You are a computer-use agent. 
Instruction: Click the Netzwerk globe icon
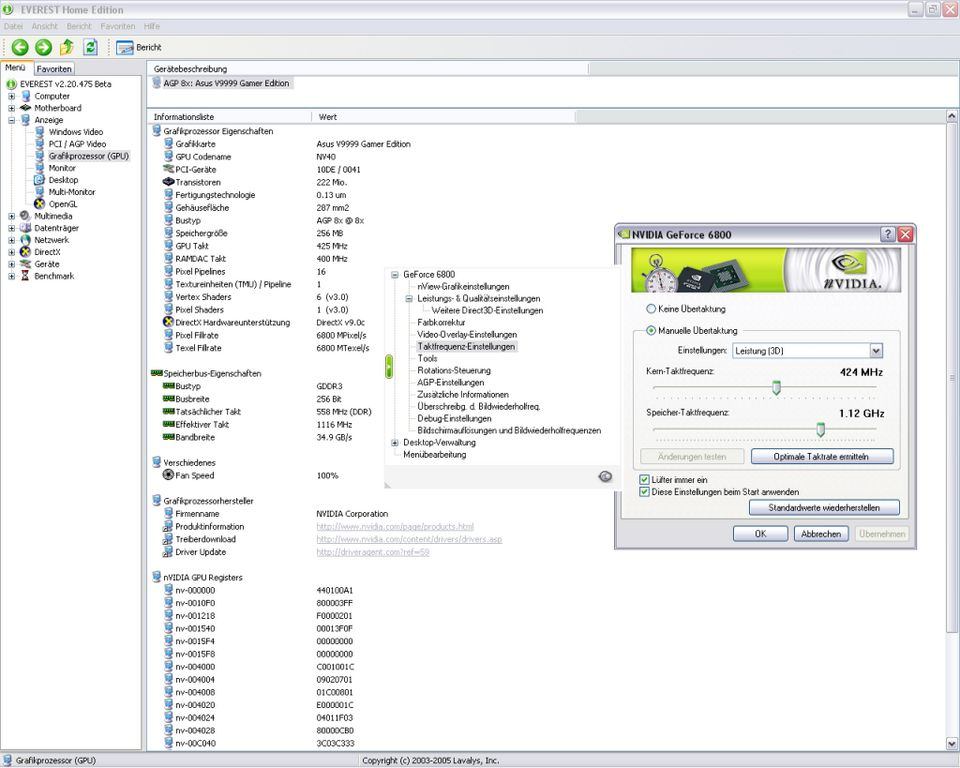click(26, 240)
